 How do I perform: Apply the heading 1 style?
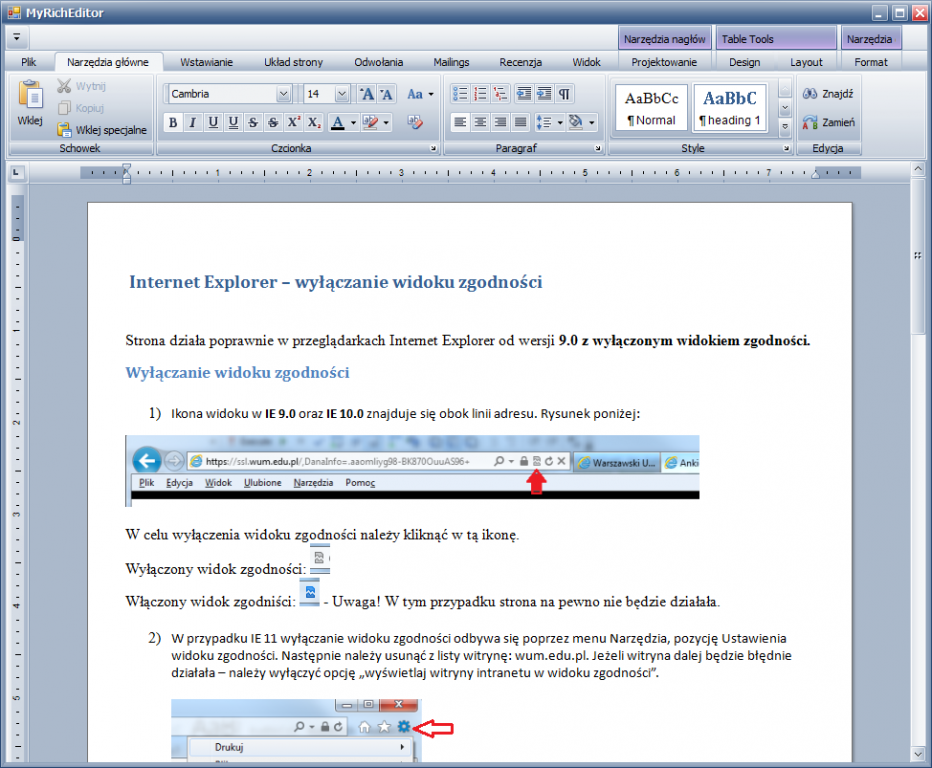(730, 107)
